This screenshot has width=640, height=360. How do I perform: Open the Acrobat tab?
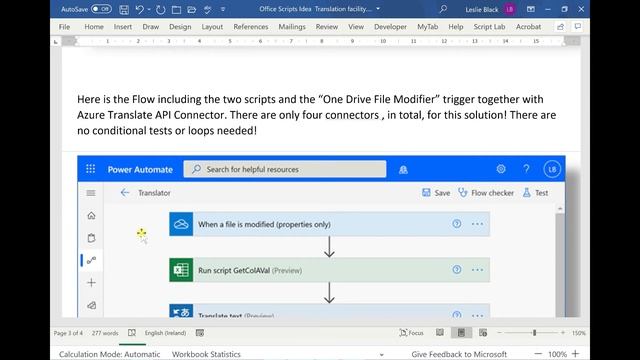pos(528,27)
